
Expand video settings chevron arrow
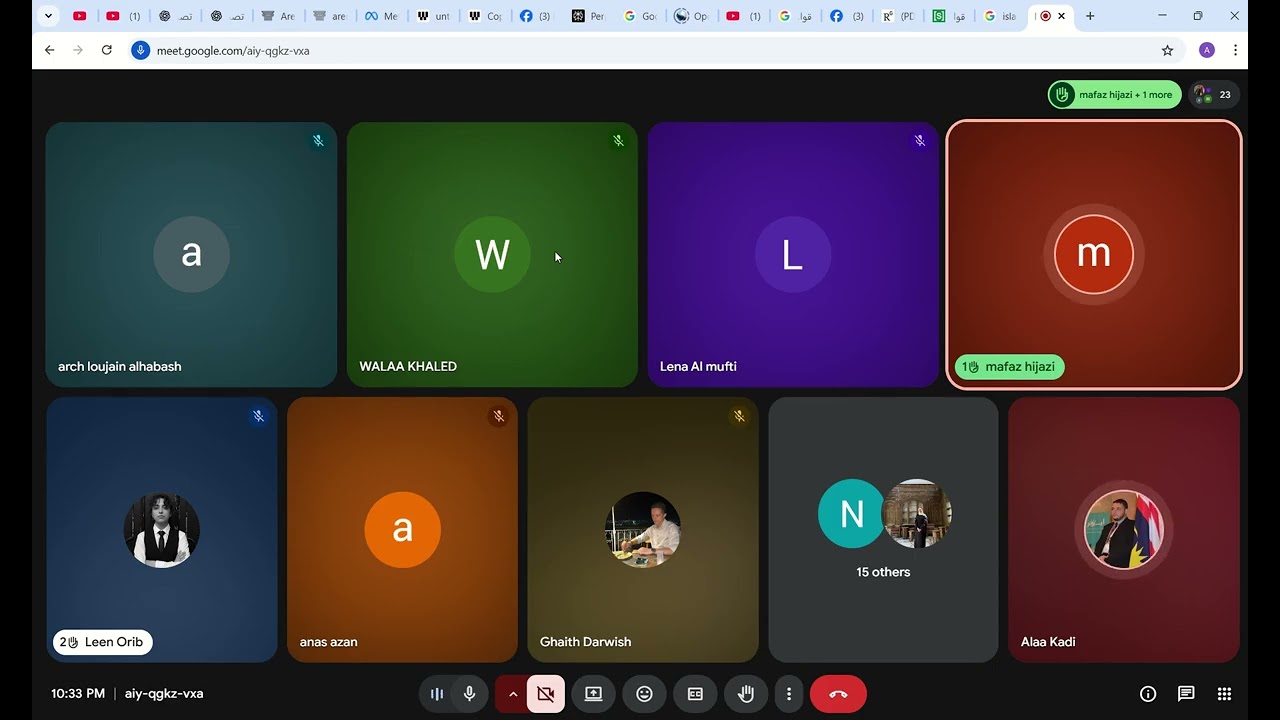pos(512,694)
